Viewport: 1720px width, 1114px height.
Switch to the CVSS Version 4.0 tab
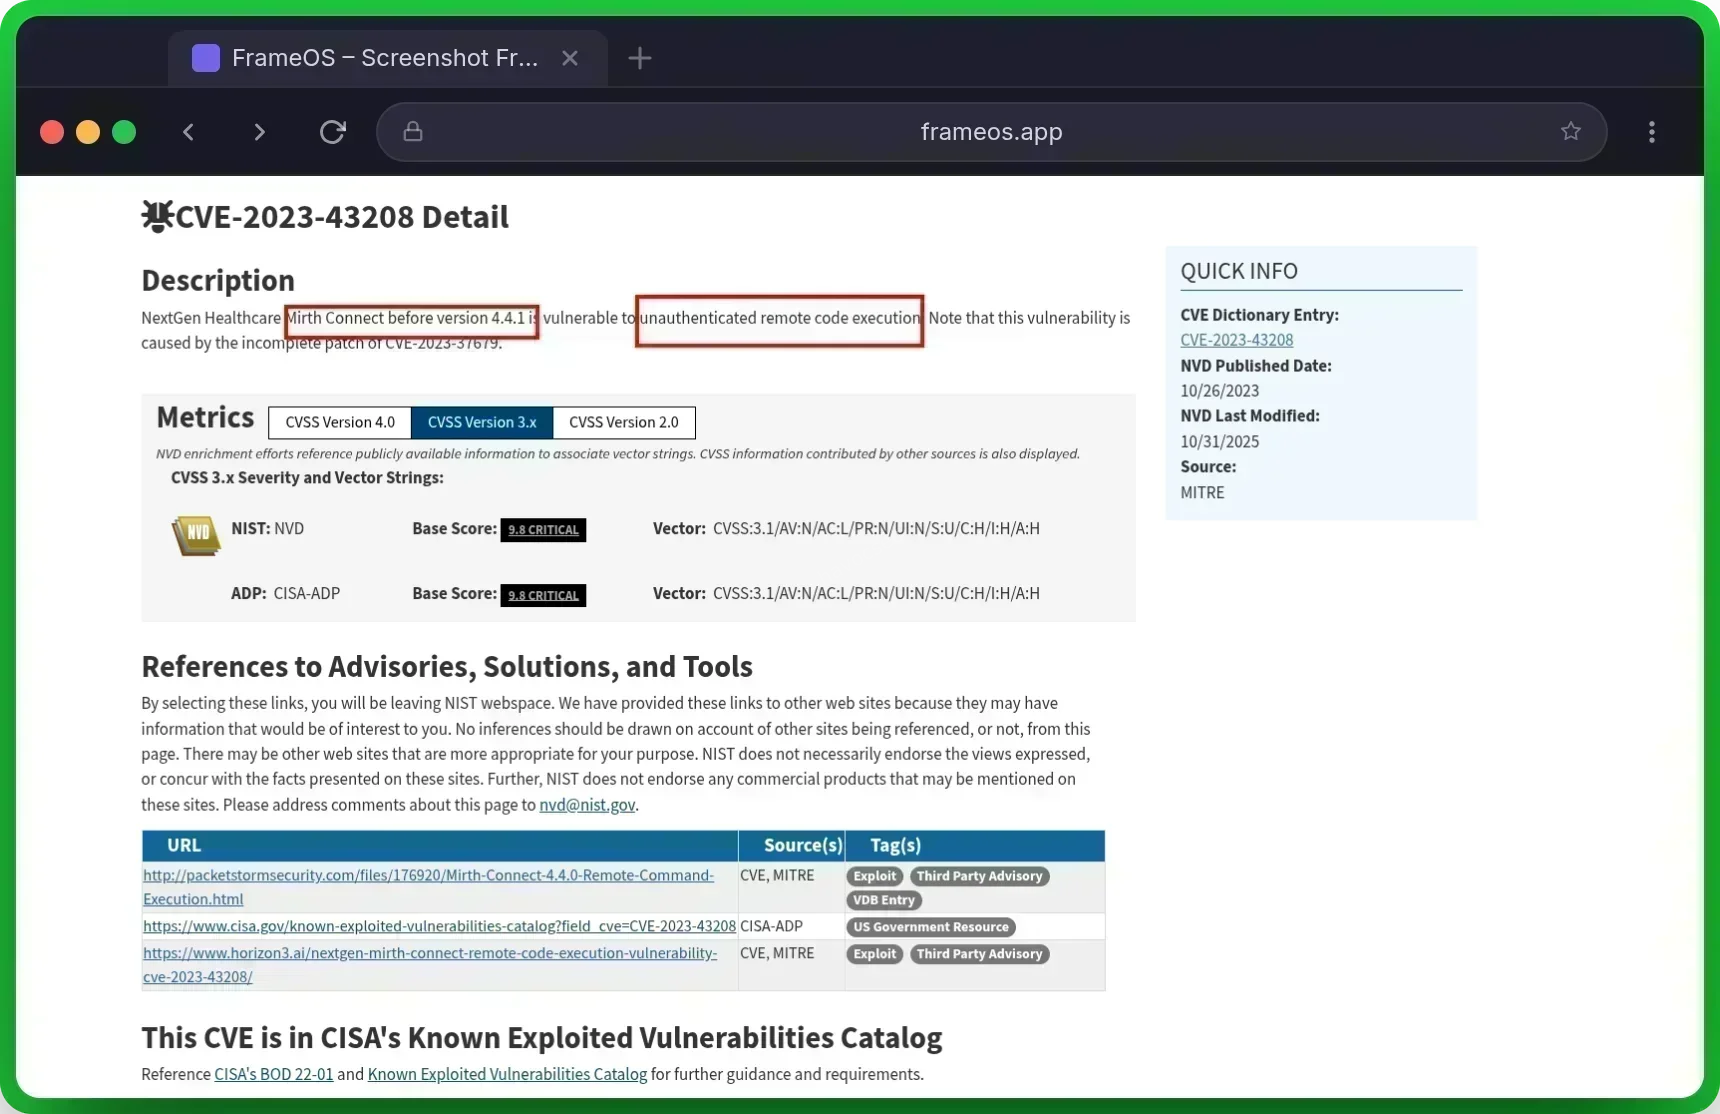click(340, 422)
